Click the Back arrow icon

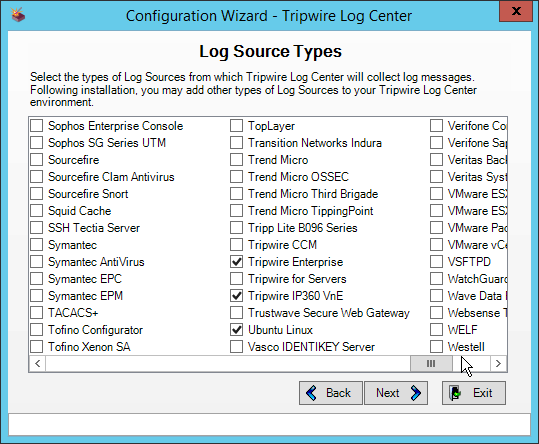[x=311, y=393]
